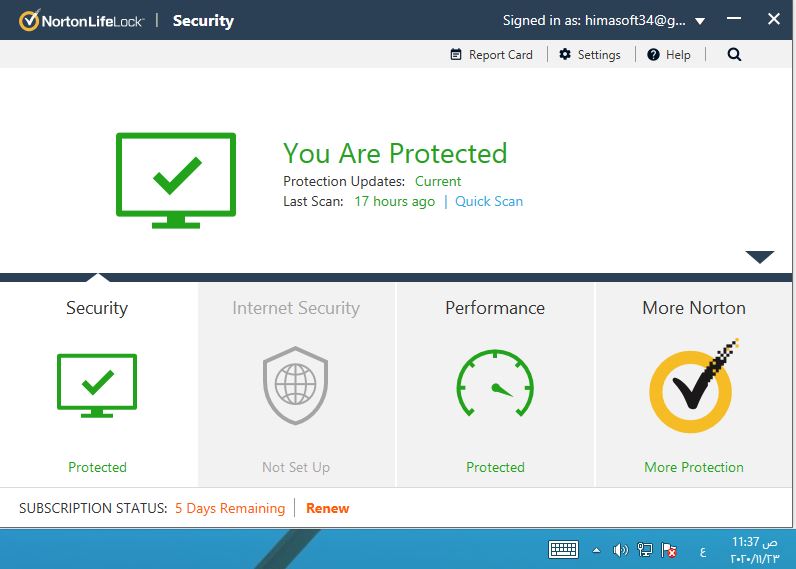Click the Renew link

click(327, 508)
